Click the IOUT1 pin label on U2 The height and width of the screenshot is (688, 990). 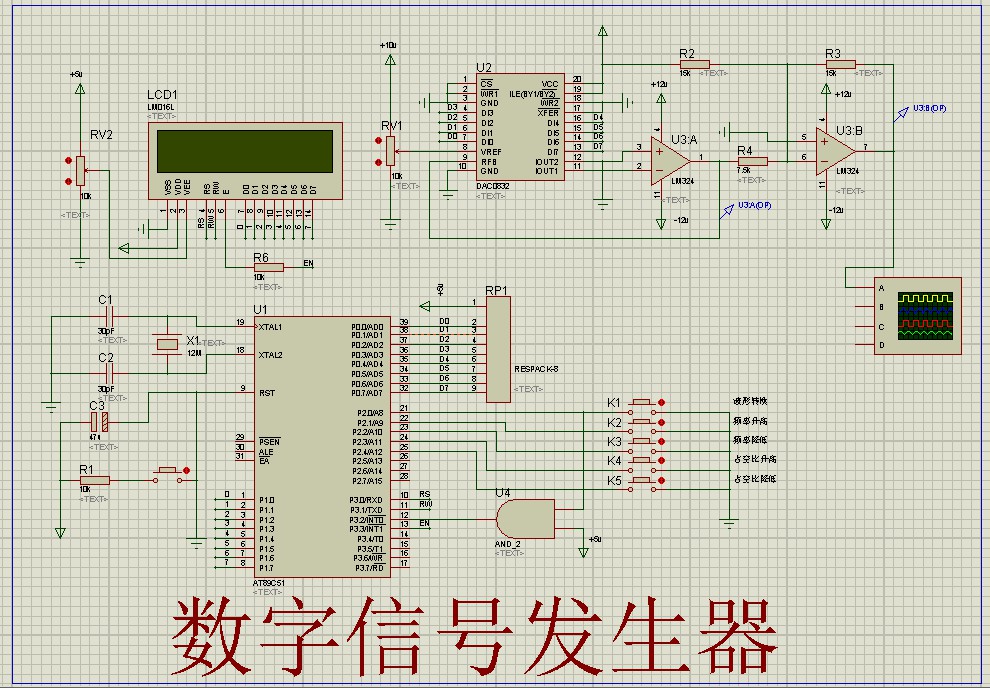(547, 171)
